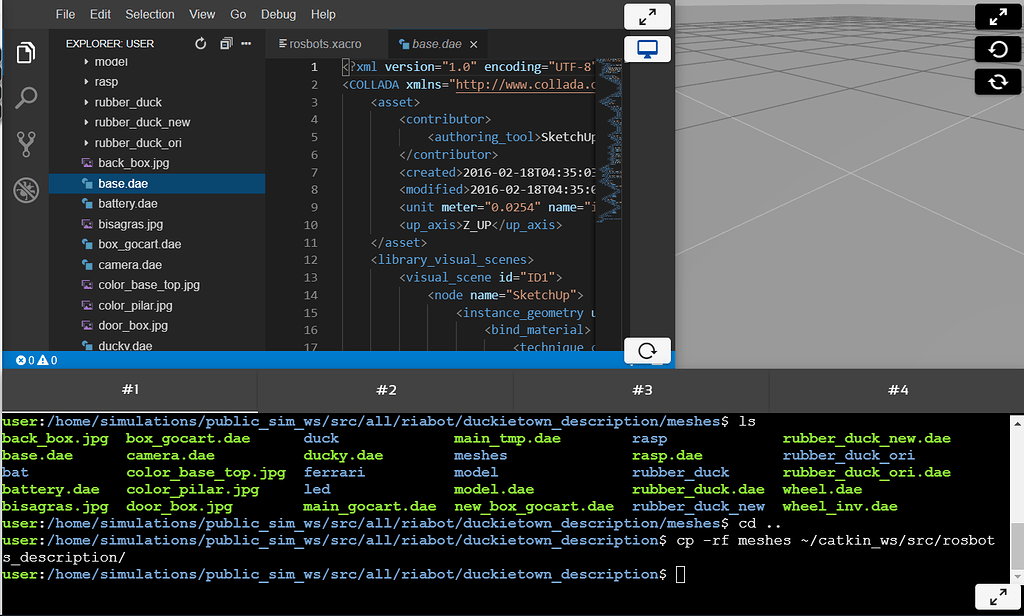1024x616 pixels.
Task: Open the Source Control view
Action: (x=27, y=143)
